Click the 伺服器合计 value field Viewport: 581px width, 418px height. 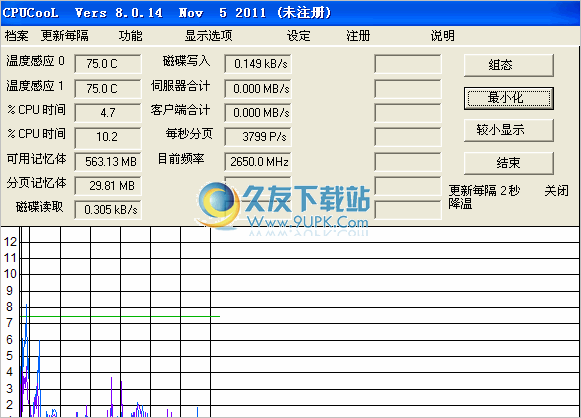(x=258, y=89)
